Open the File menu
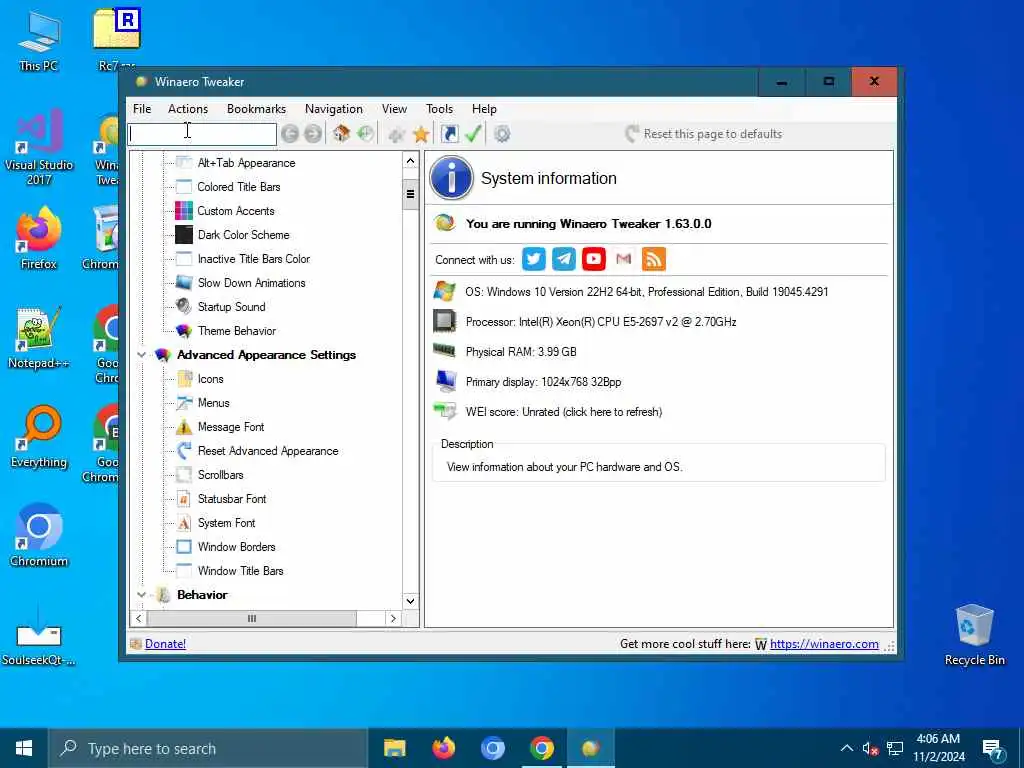 tap(142, 109)
